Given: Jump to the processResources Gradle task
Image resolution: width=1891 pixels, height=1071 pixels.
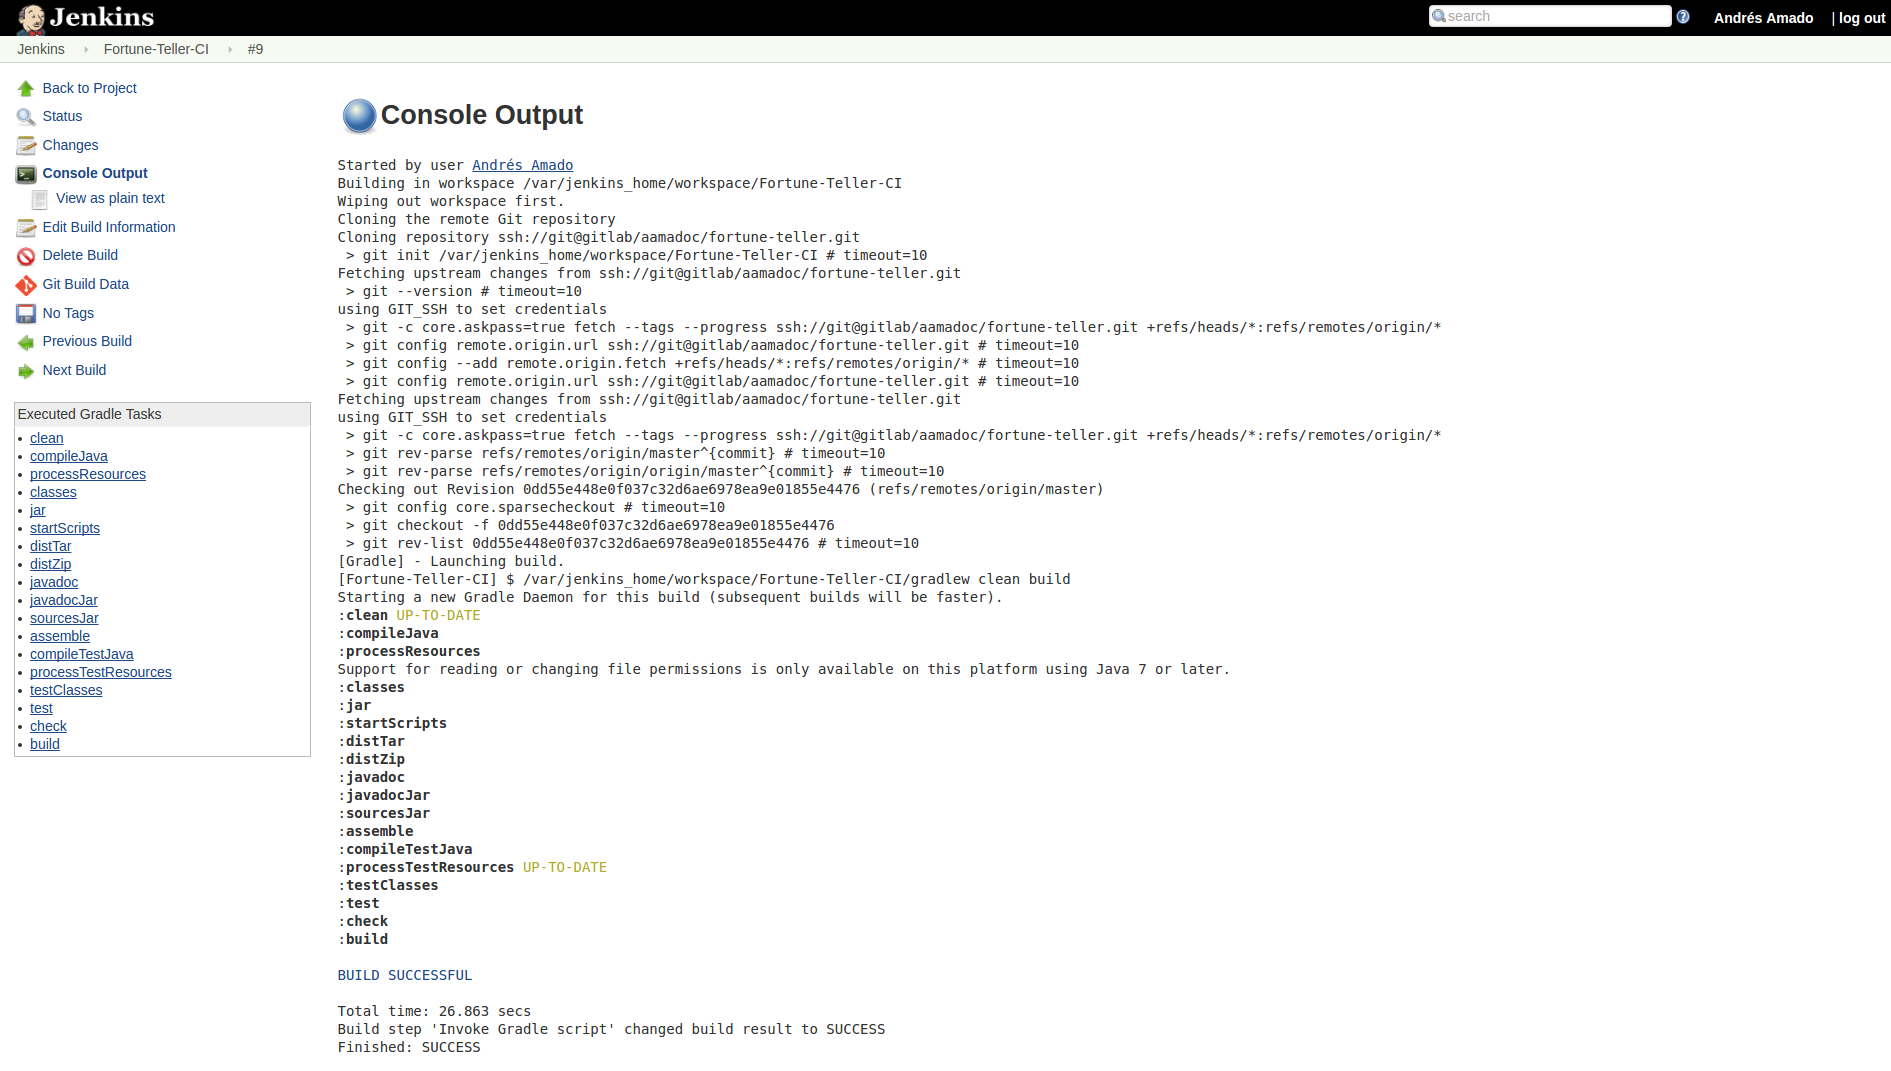Looking at the screenshot, I should [x=88, y=474].
